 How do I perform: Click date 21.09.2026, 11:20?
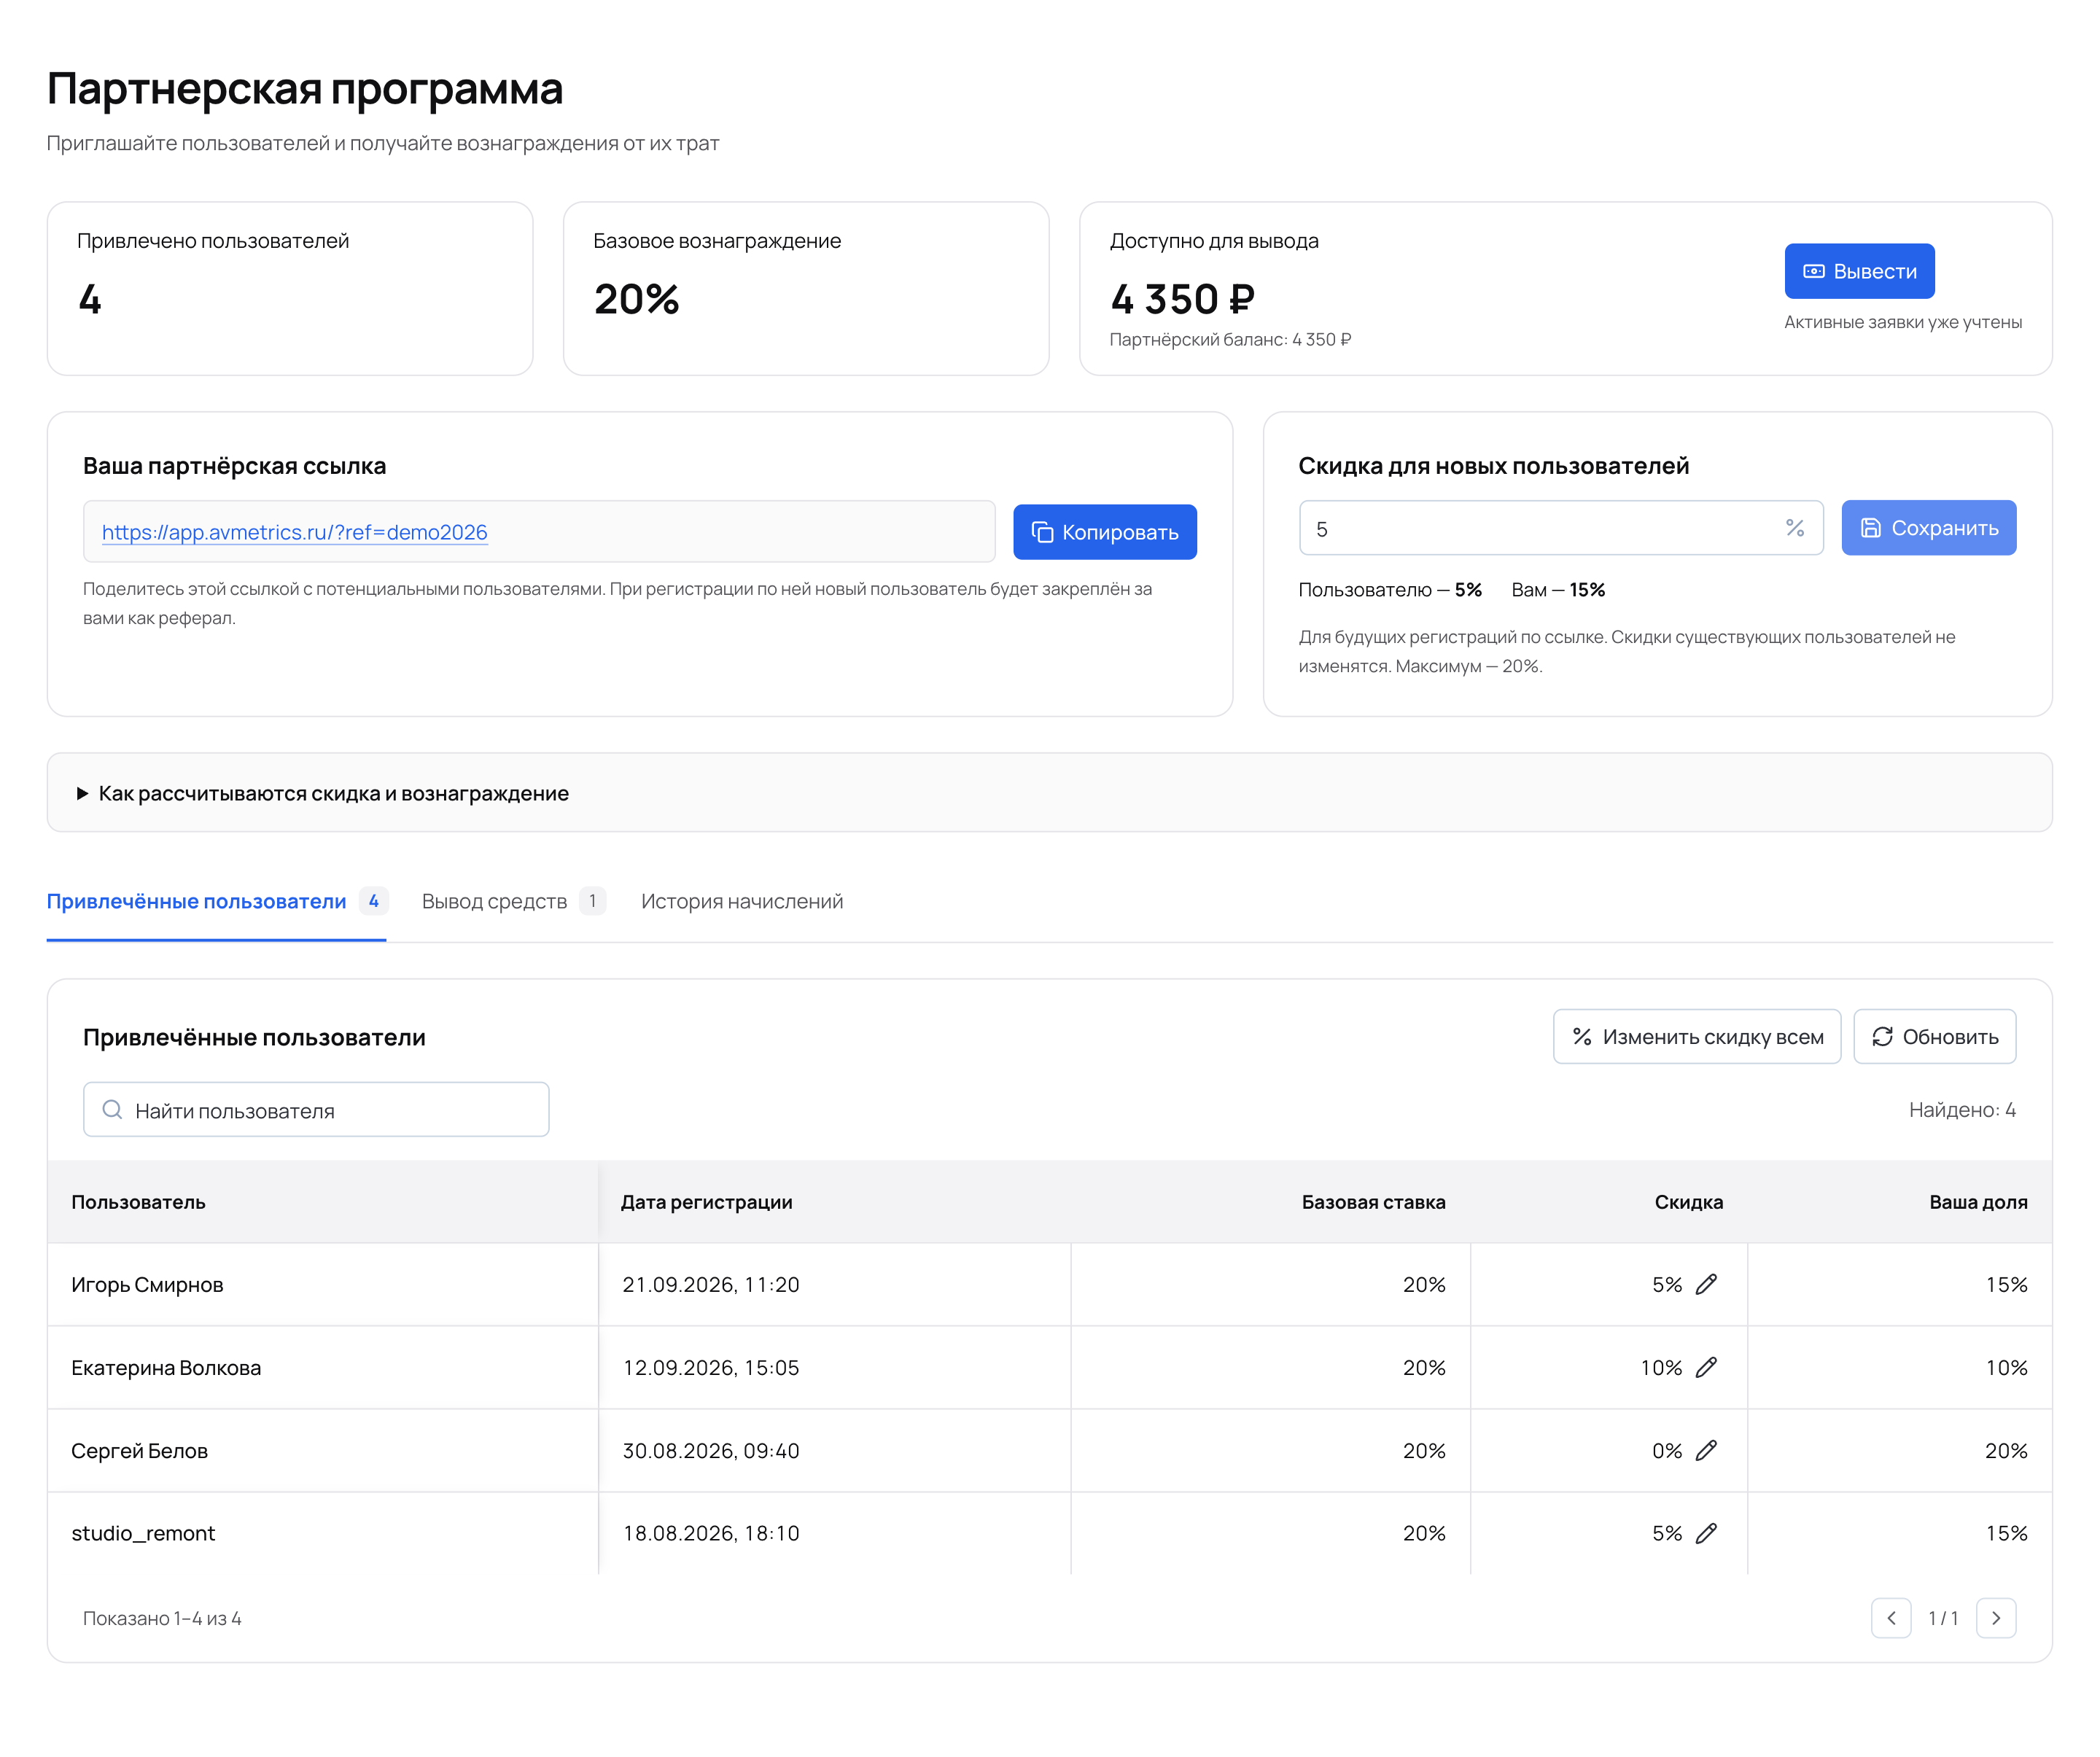click(x=711, y=1285)
